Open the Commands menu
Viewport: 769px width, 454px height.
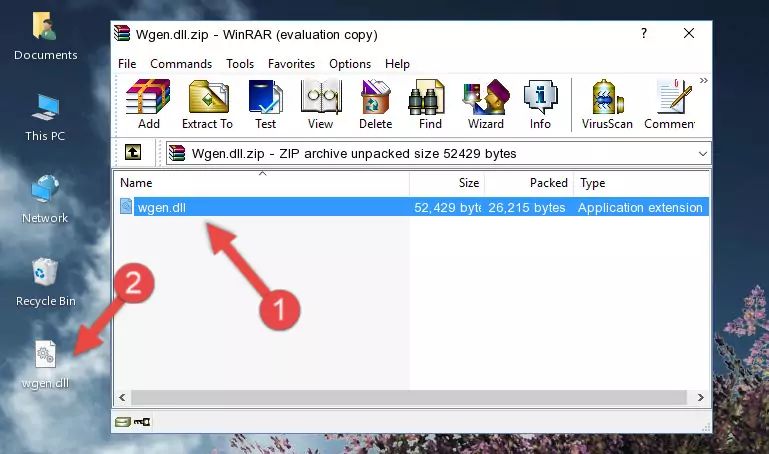(x=181, y=64)
